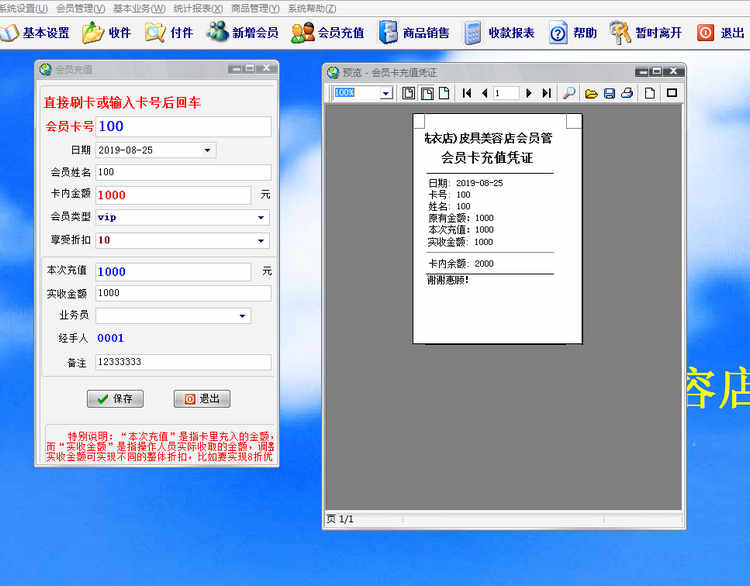This screenshot has width=750, height=586.
Task: Click the 经手人 value 0001
Action: click(x=110, y=338)
